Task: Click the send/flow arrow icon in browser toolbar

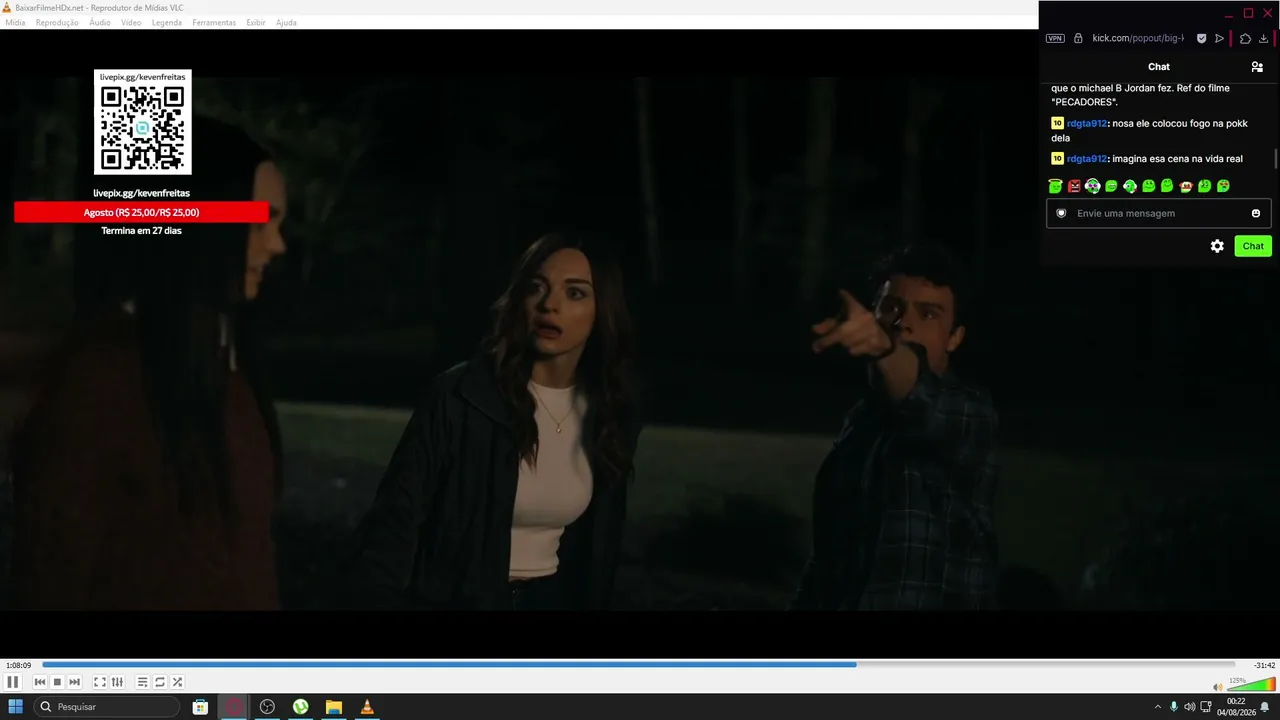Action: pos(1219,38)
